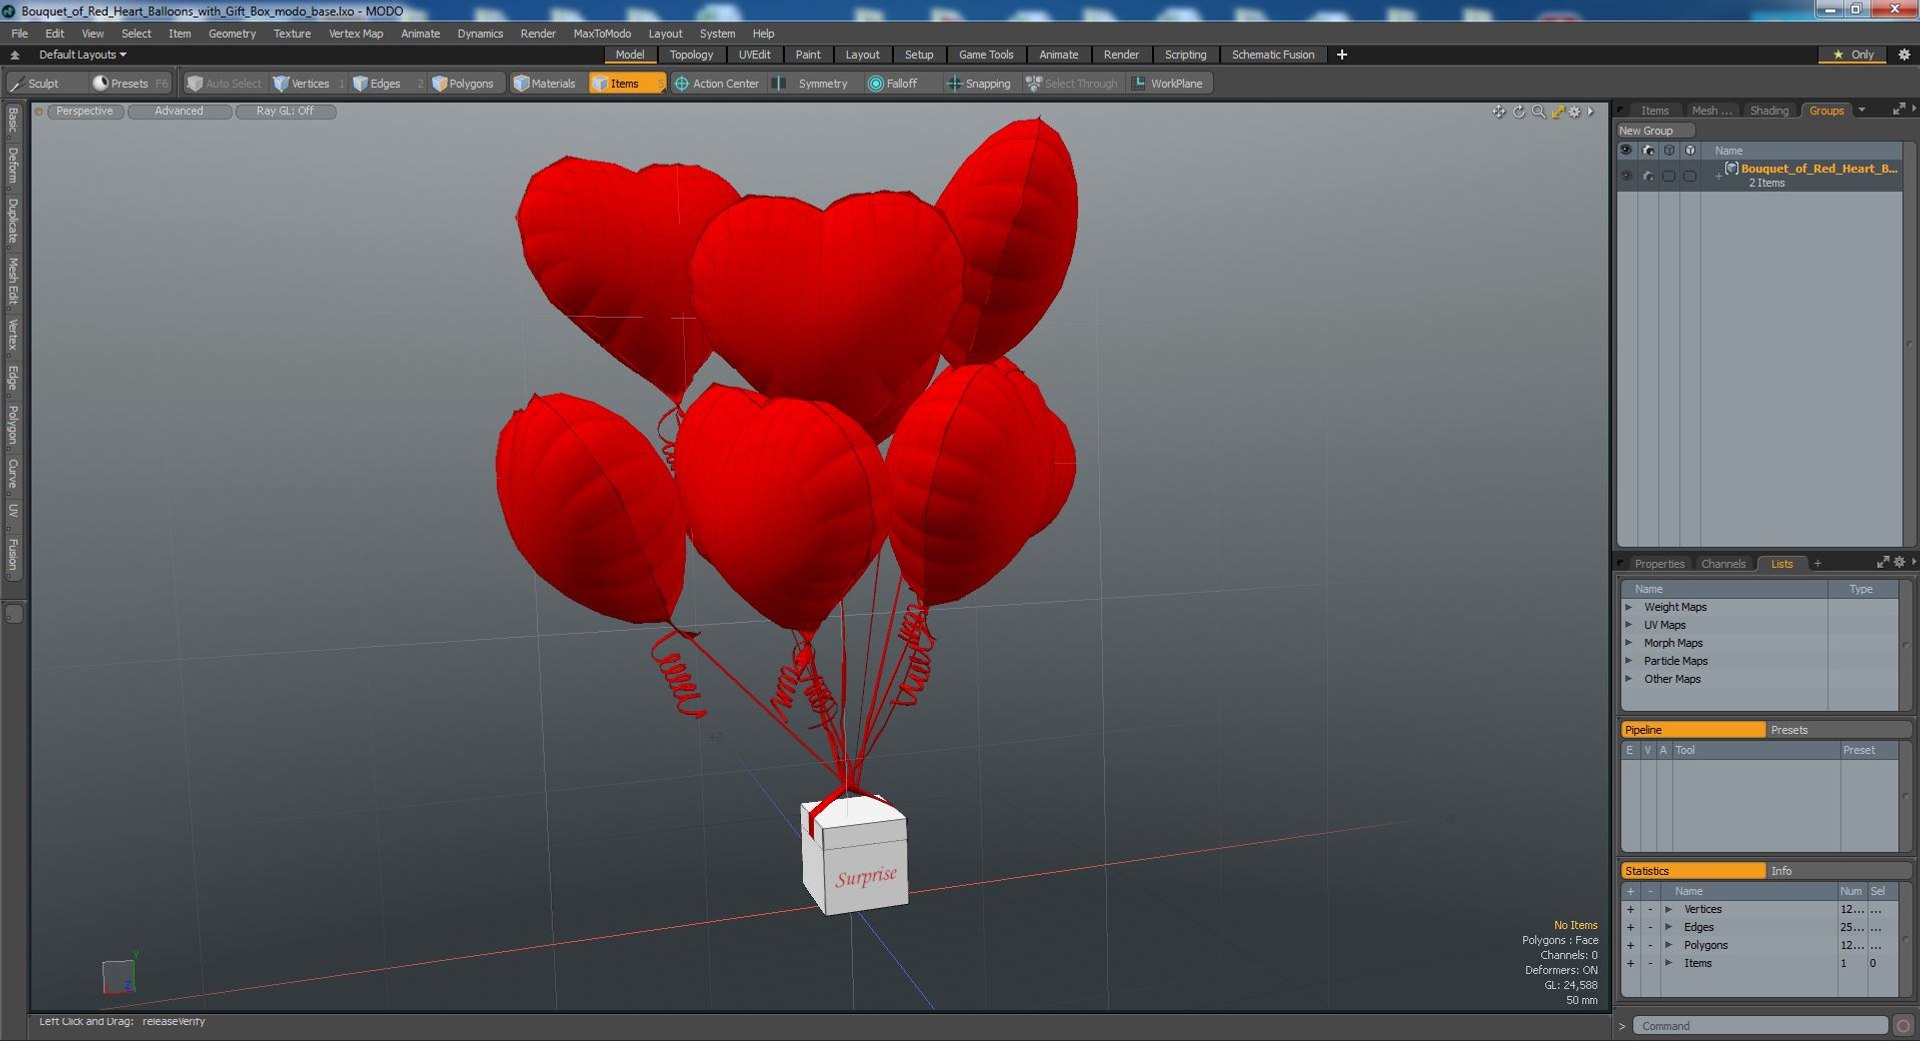
Task: Open the Channels tab
Action: pyautogui.click(x=1723, y=564)
